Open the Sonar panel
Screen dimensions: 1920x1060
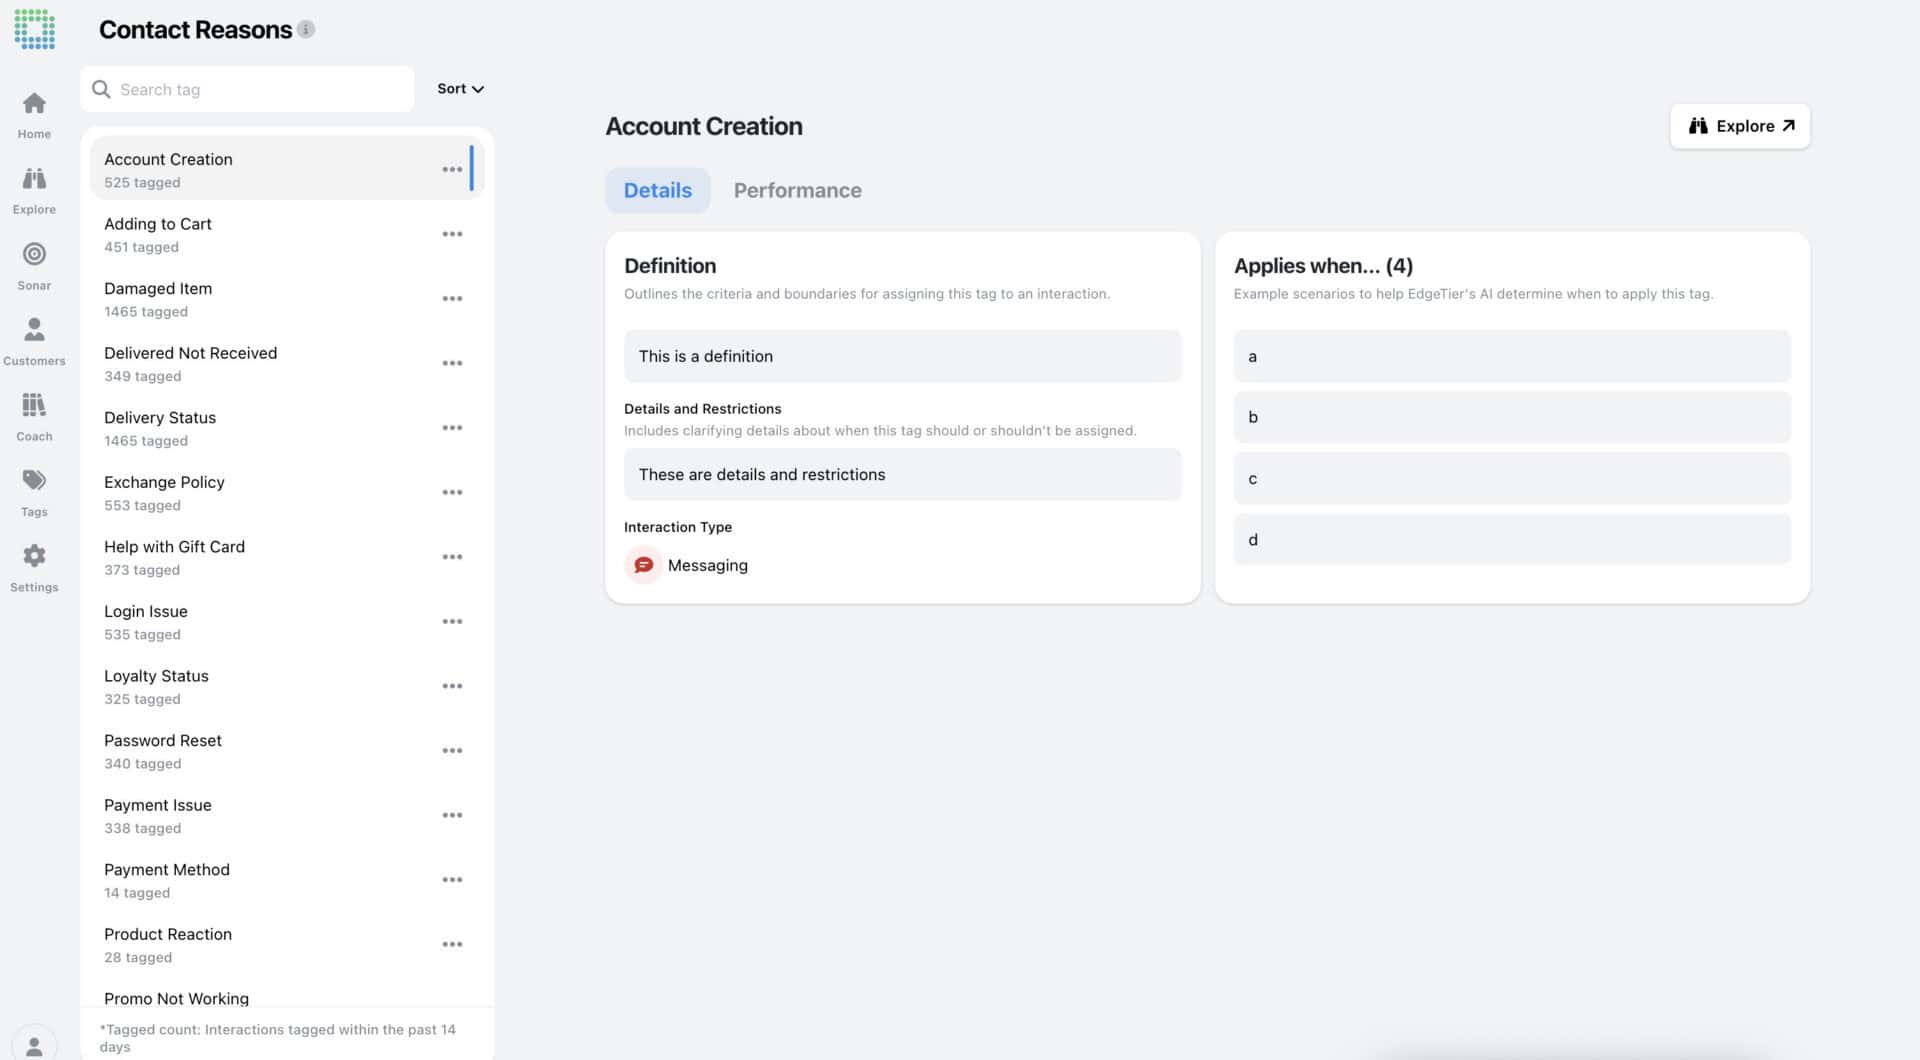[x=34, y=263]
